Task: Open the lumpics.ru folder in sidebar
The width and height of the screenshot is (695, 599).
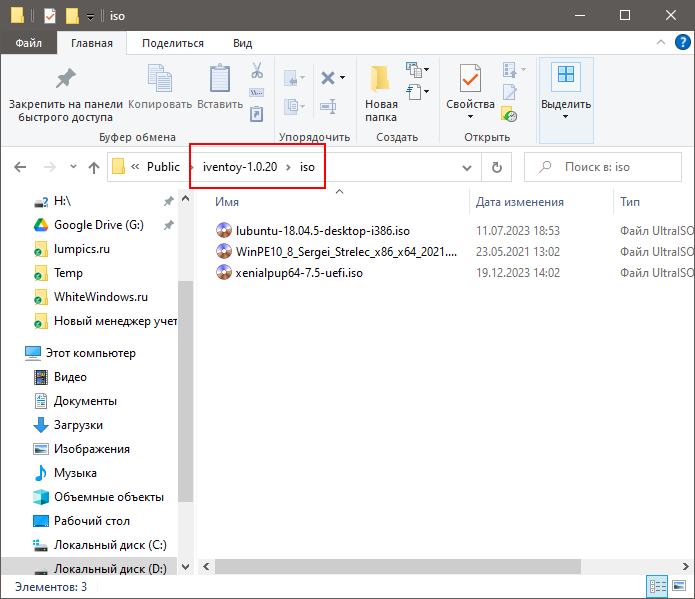Action: [x=82, y=249]
